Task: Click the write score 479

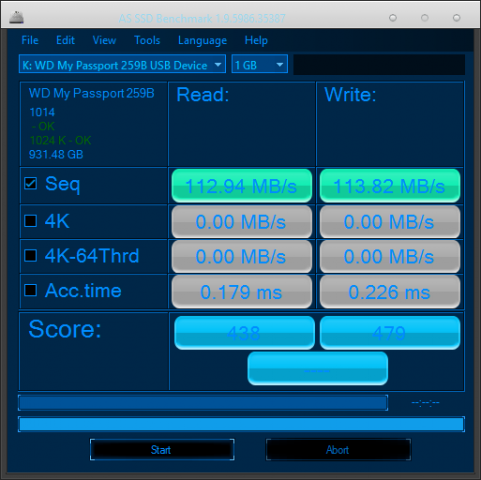Action: (390, 333)
